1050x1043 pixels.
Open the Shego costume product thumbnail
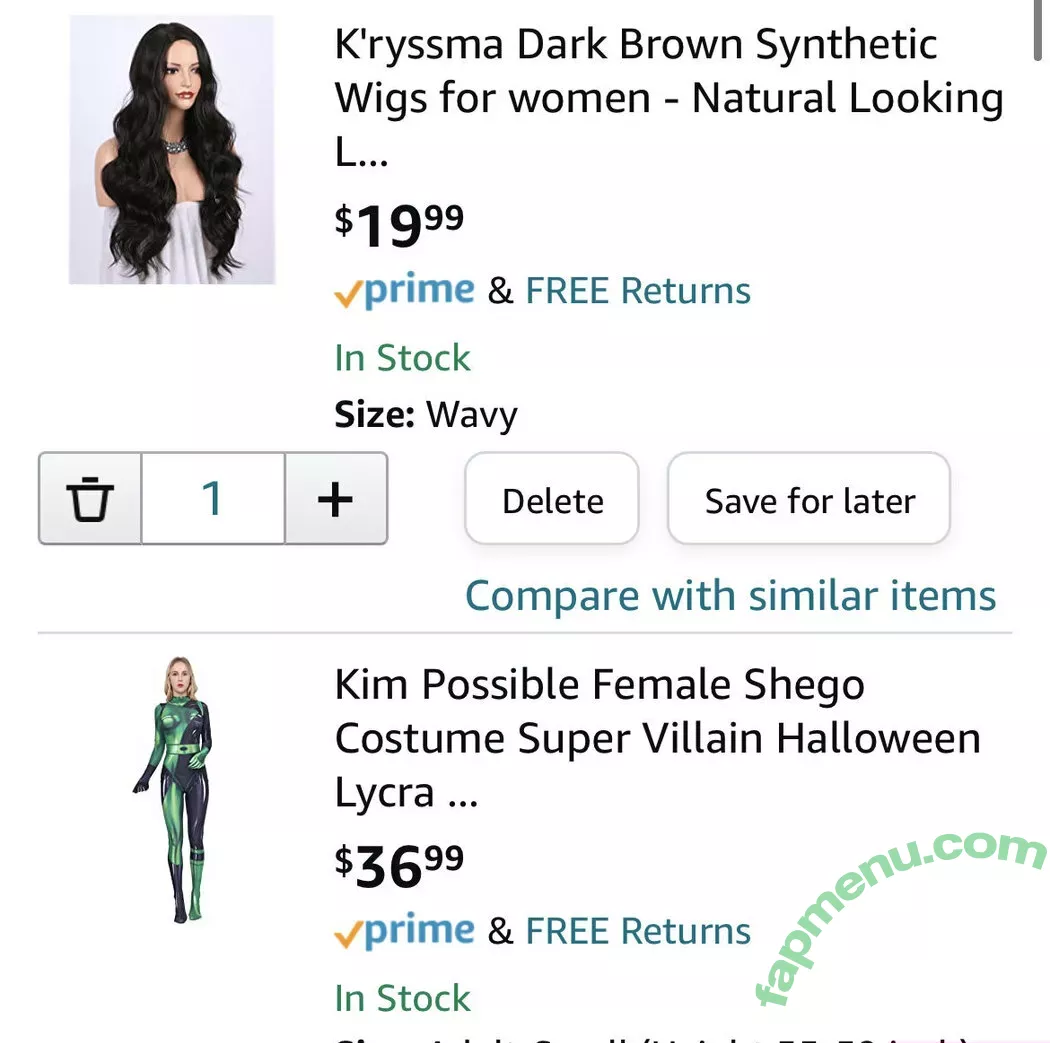coord(174,789)
